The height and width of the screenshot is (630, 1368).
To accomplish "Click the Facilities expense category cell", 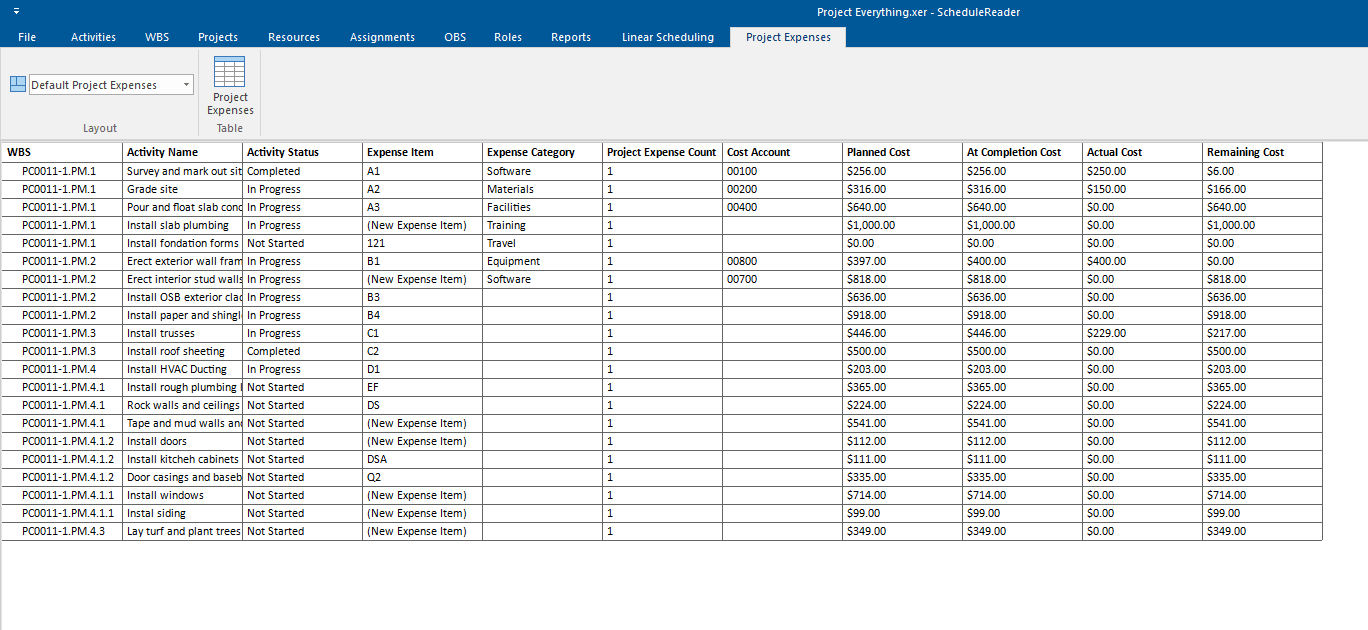I will point(543,207).
